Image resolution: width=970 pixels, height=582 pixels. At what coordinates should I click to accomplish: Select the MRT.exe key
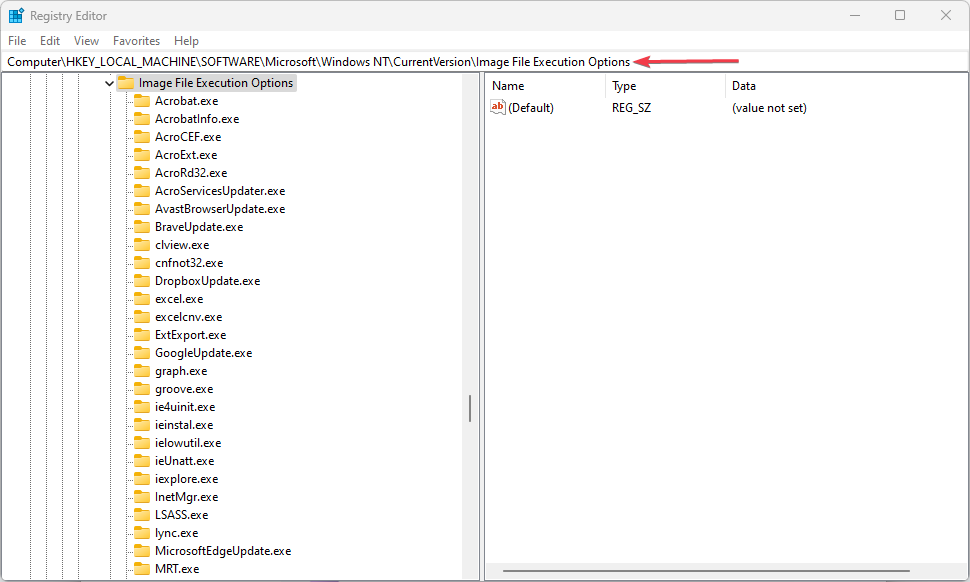pos(177,568)
